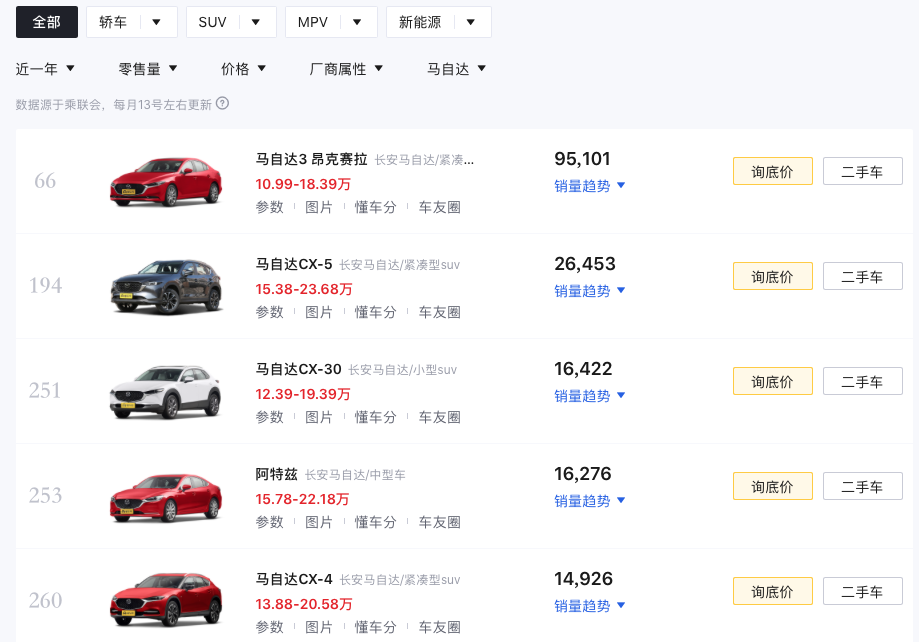Screen dimensions: 919x642
Task: Open 懂车分 for 马自达CX-4
Action: coord(376,627)
